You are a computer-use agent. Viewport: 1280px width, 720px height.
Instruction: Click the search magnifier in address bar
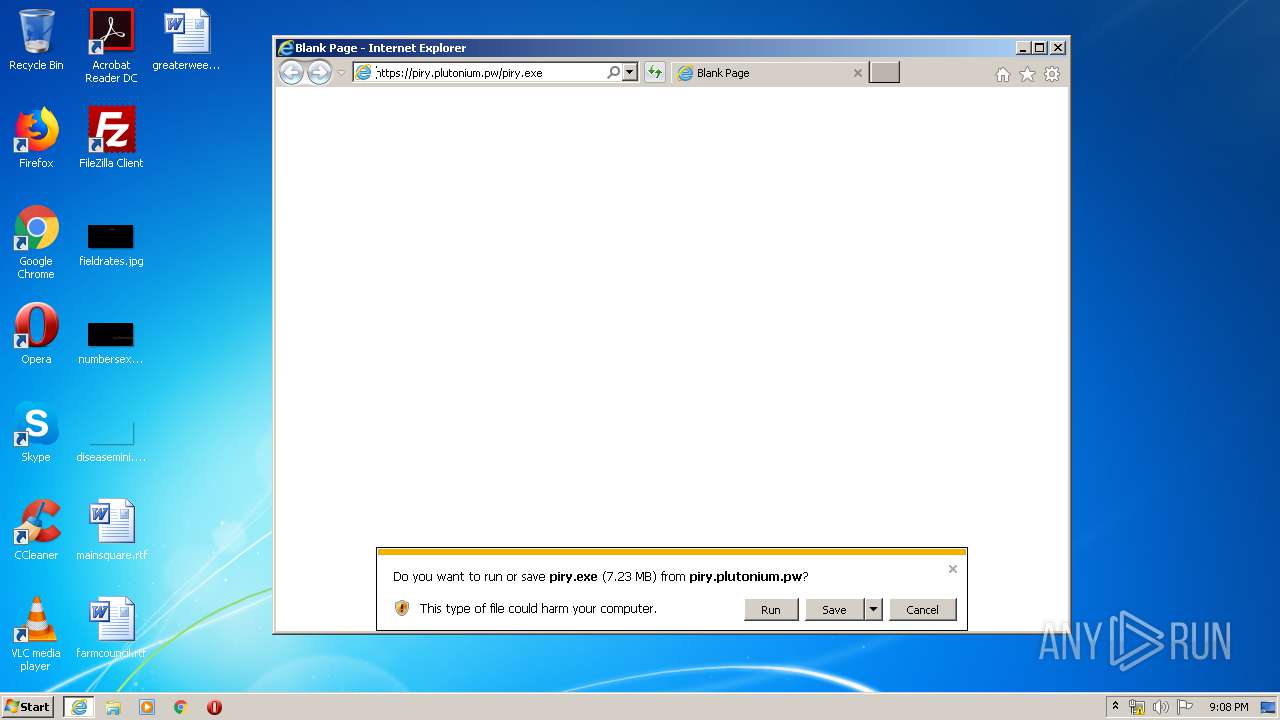pos(613,72)
